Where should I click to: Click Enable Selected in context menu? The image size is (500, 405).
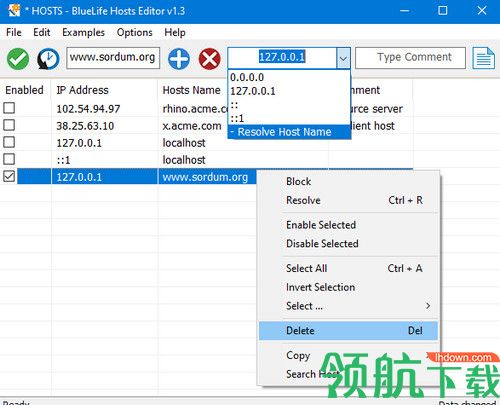348,225
